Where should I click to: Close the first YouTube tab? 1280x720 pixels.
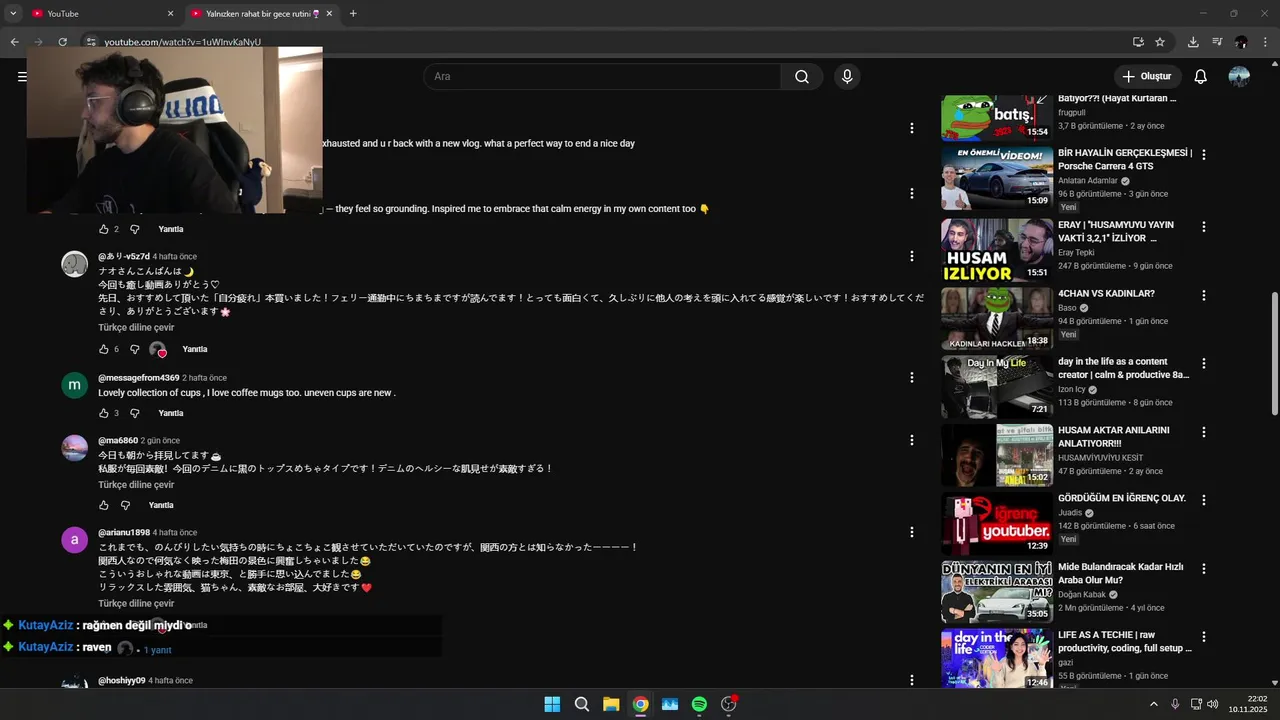(170, 14)
